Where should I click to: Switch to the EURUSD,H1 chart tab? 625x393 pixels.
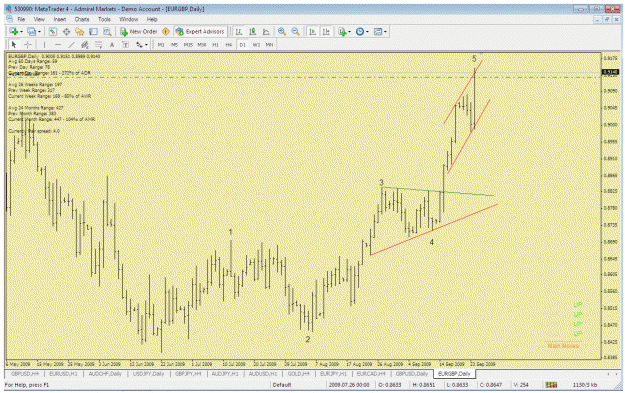(63, 374)
